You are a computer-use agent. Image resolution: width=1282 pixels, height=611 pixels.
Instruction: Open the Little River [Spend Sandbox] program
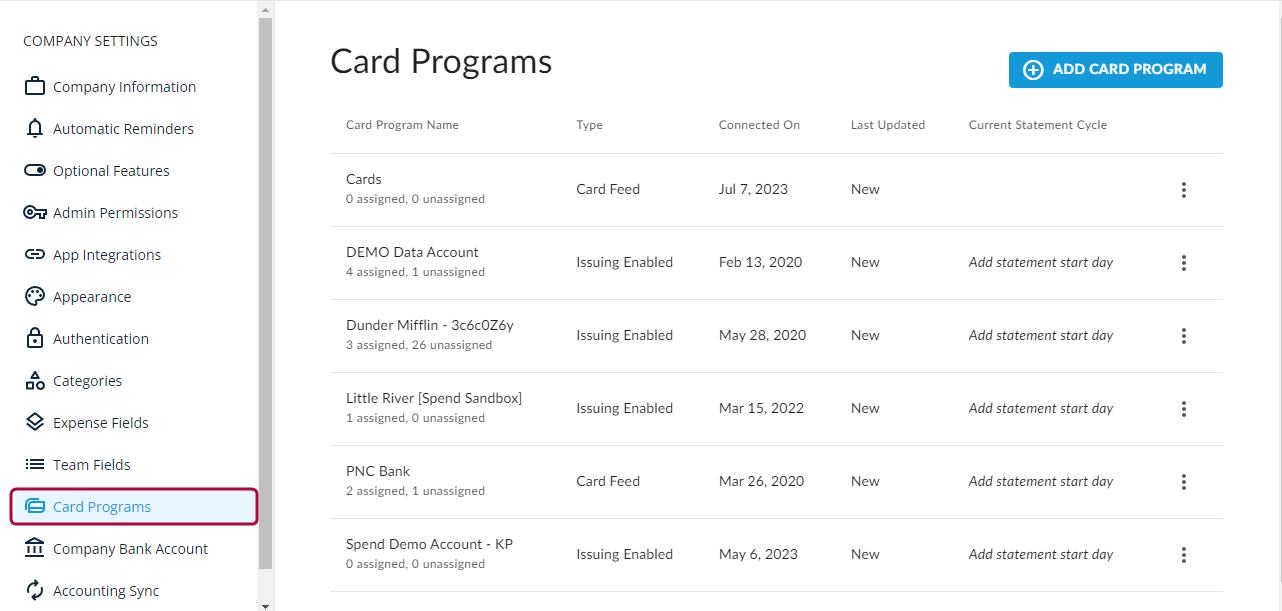[433, 397]
